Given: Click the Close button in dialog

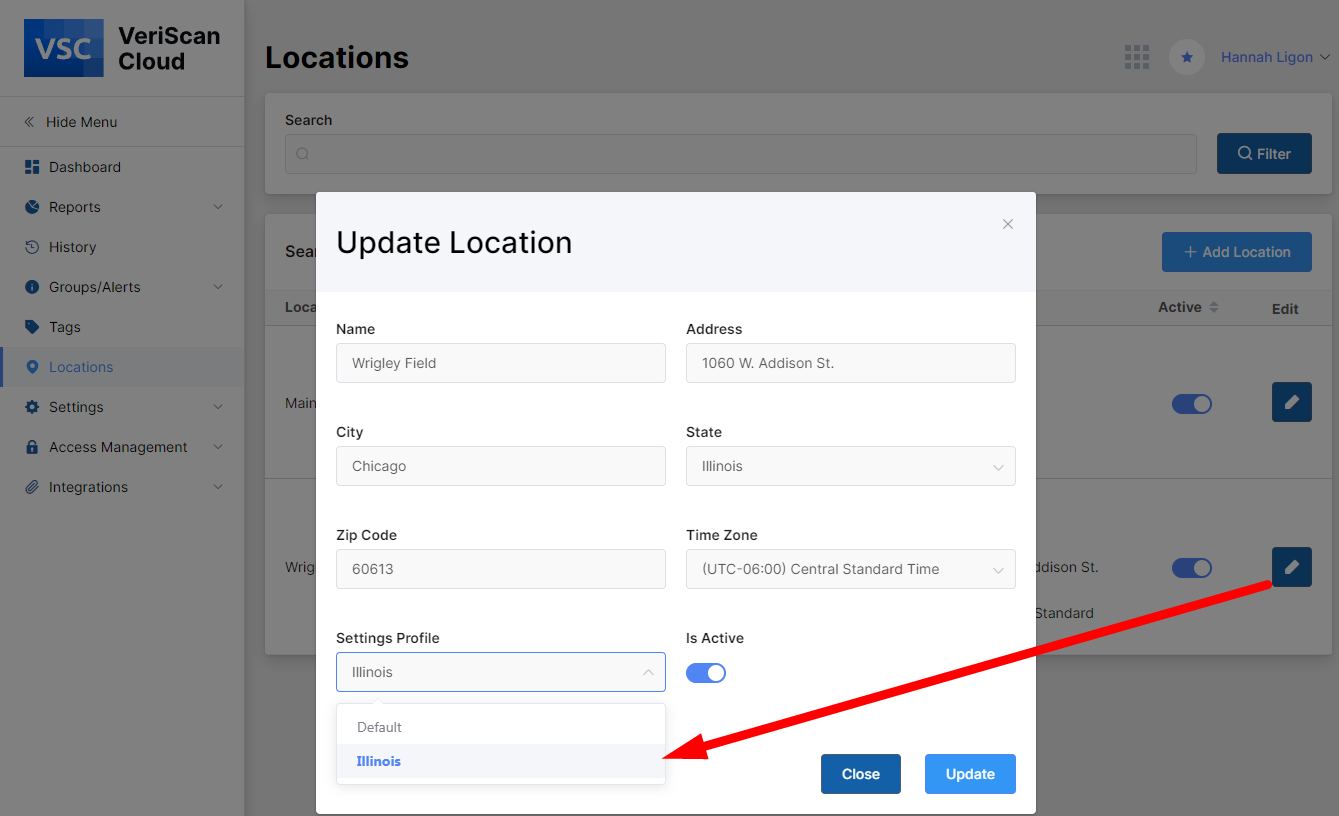Looking at the screenshot, I should [x=861, y=774].
